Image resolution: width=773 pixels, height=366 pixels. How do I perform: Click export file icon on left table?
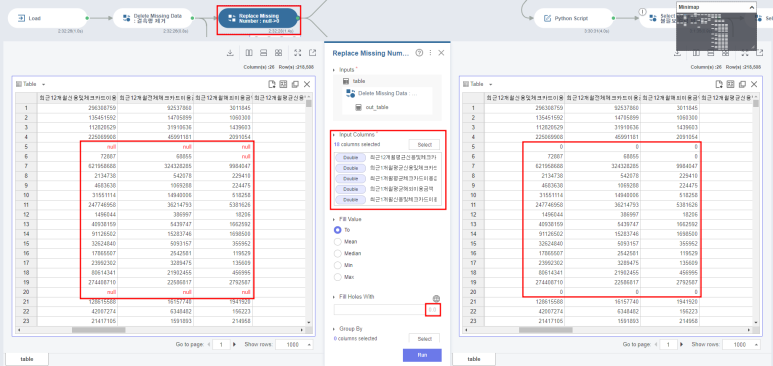(x=272, y=84)
